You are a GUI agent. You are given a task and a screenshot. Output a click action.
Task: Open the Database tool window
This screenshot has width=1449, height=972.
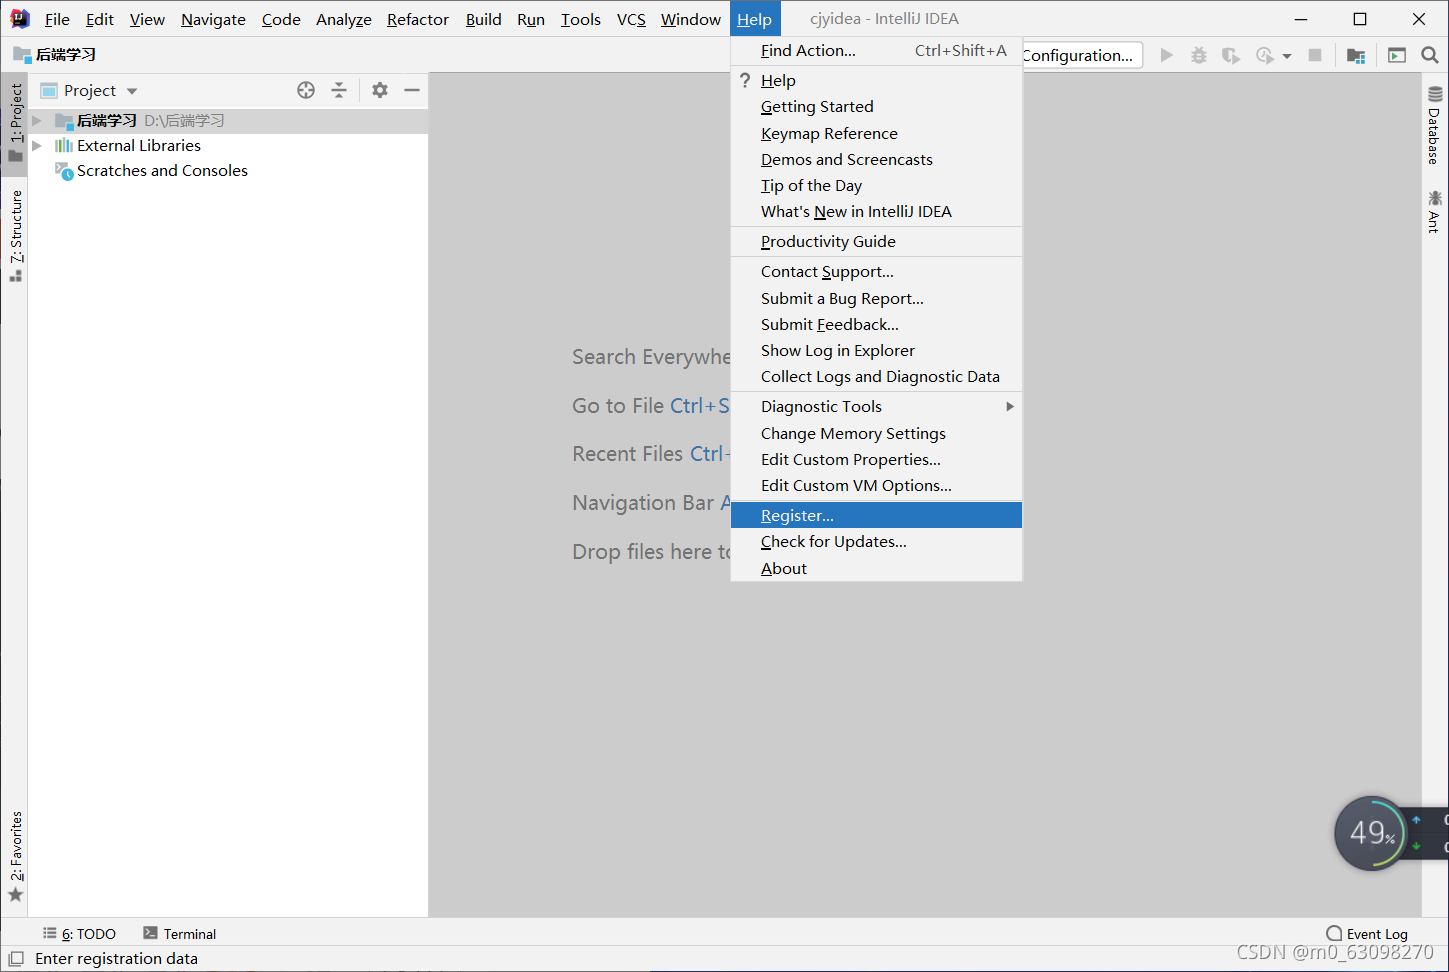(x=1435, y=125)
